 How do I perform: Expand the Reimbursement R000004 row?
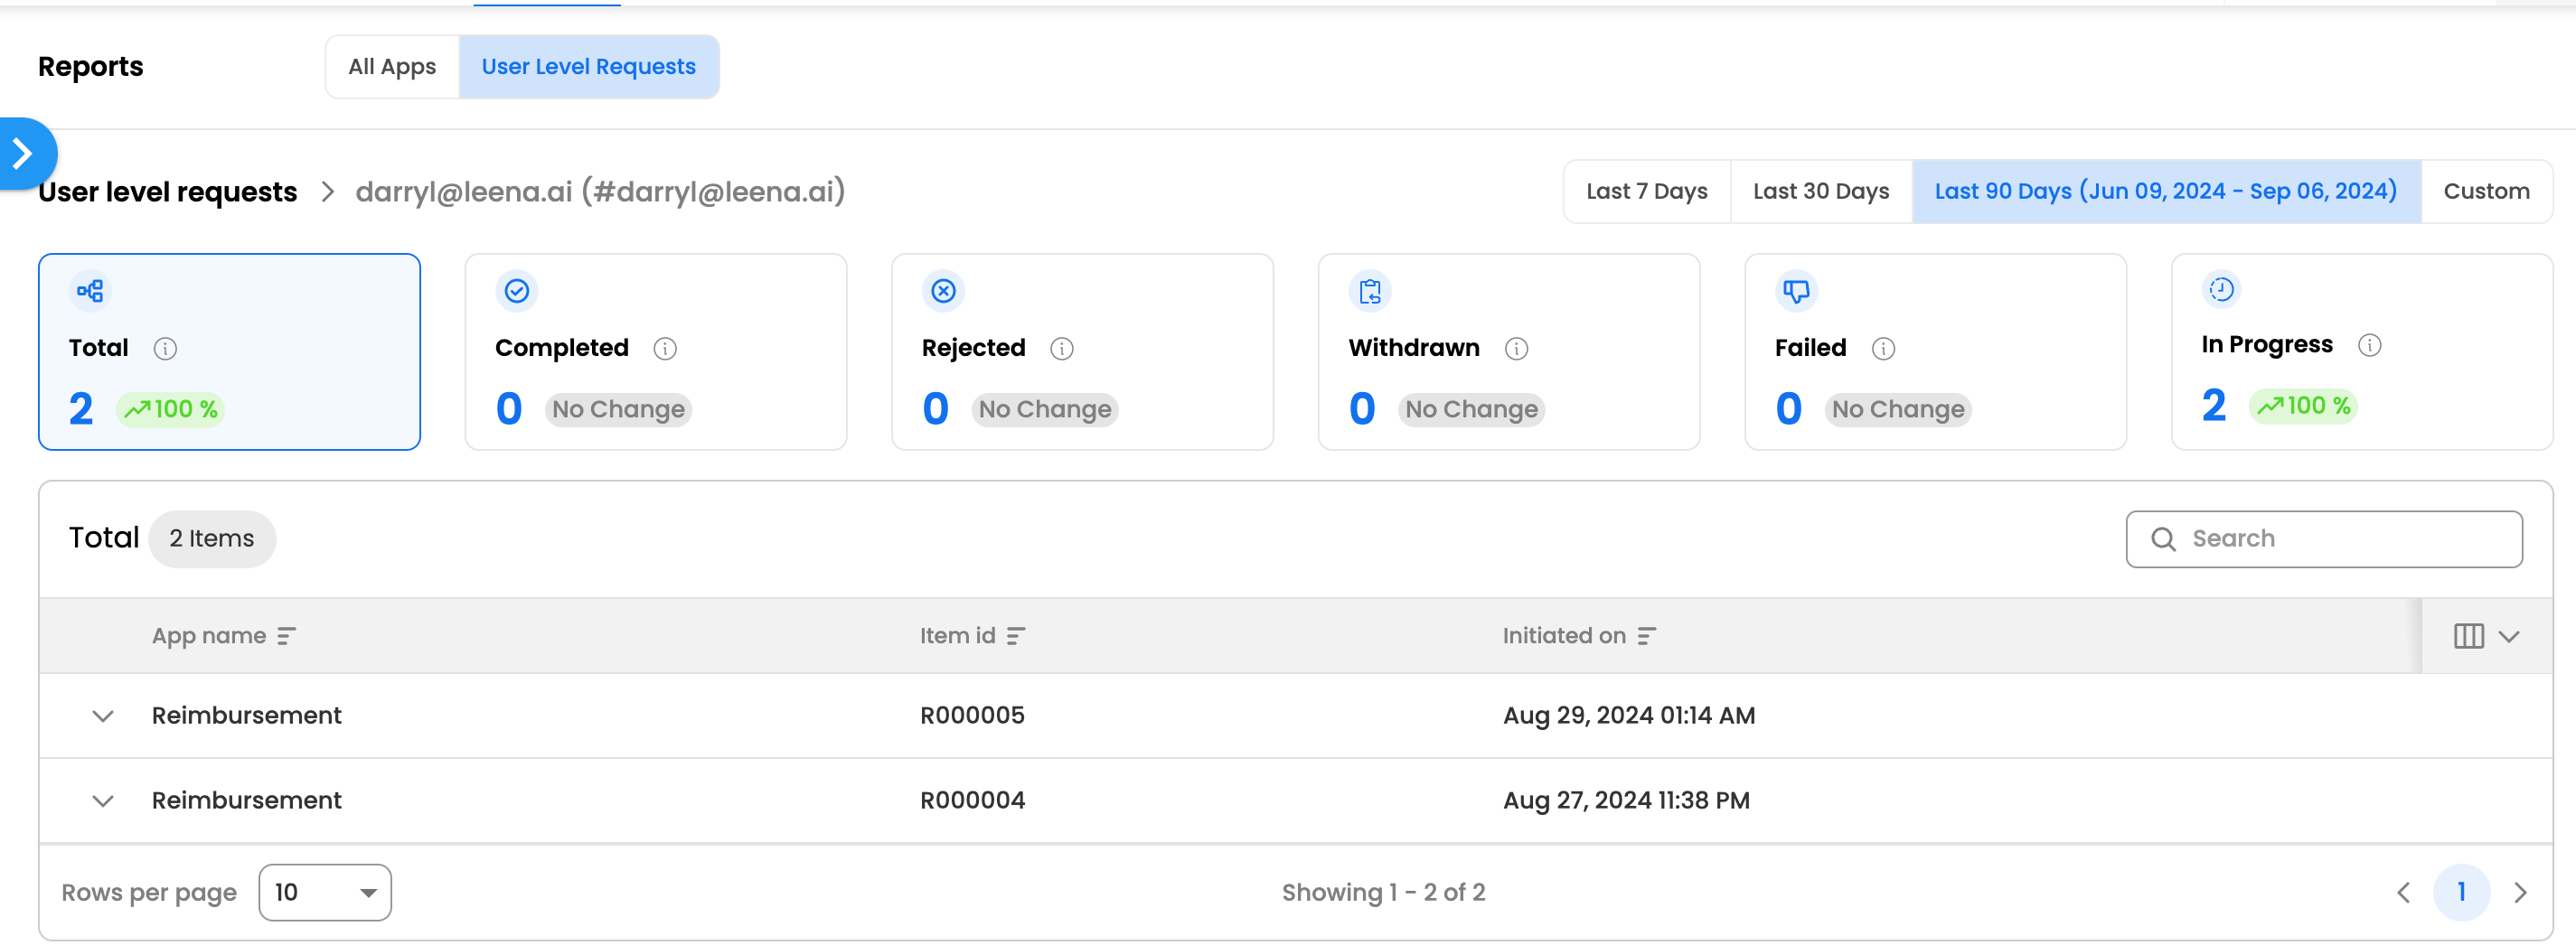click(103, 801)
